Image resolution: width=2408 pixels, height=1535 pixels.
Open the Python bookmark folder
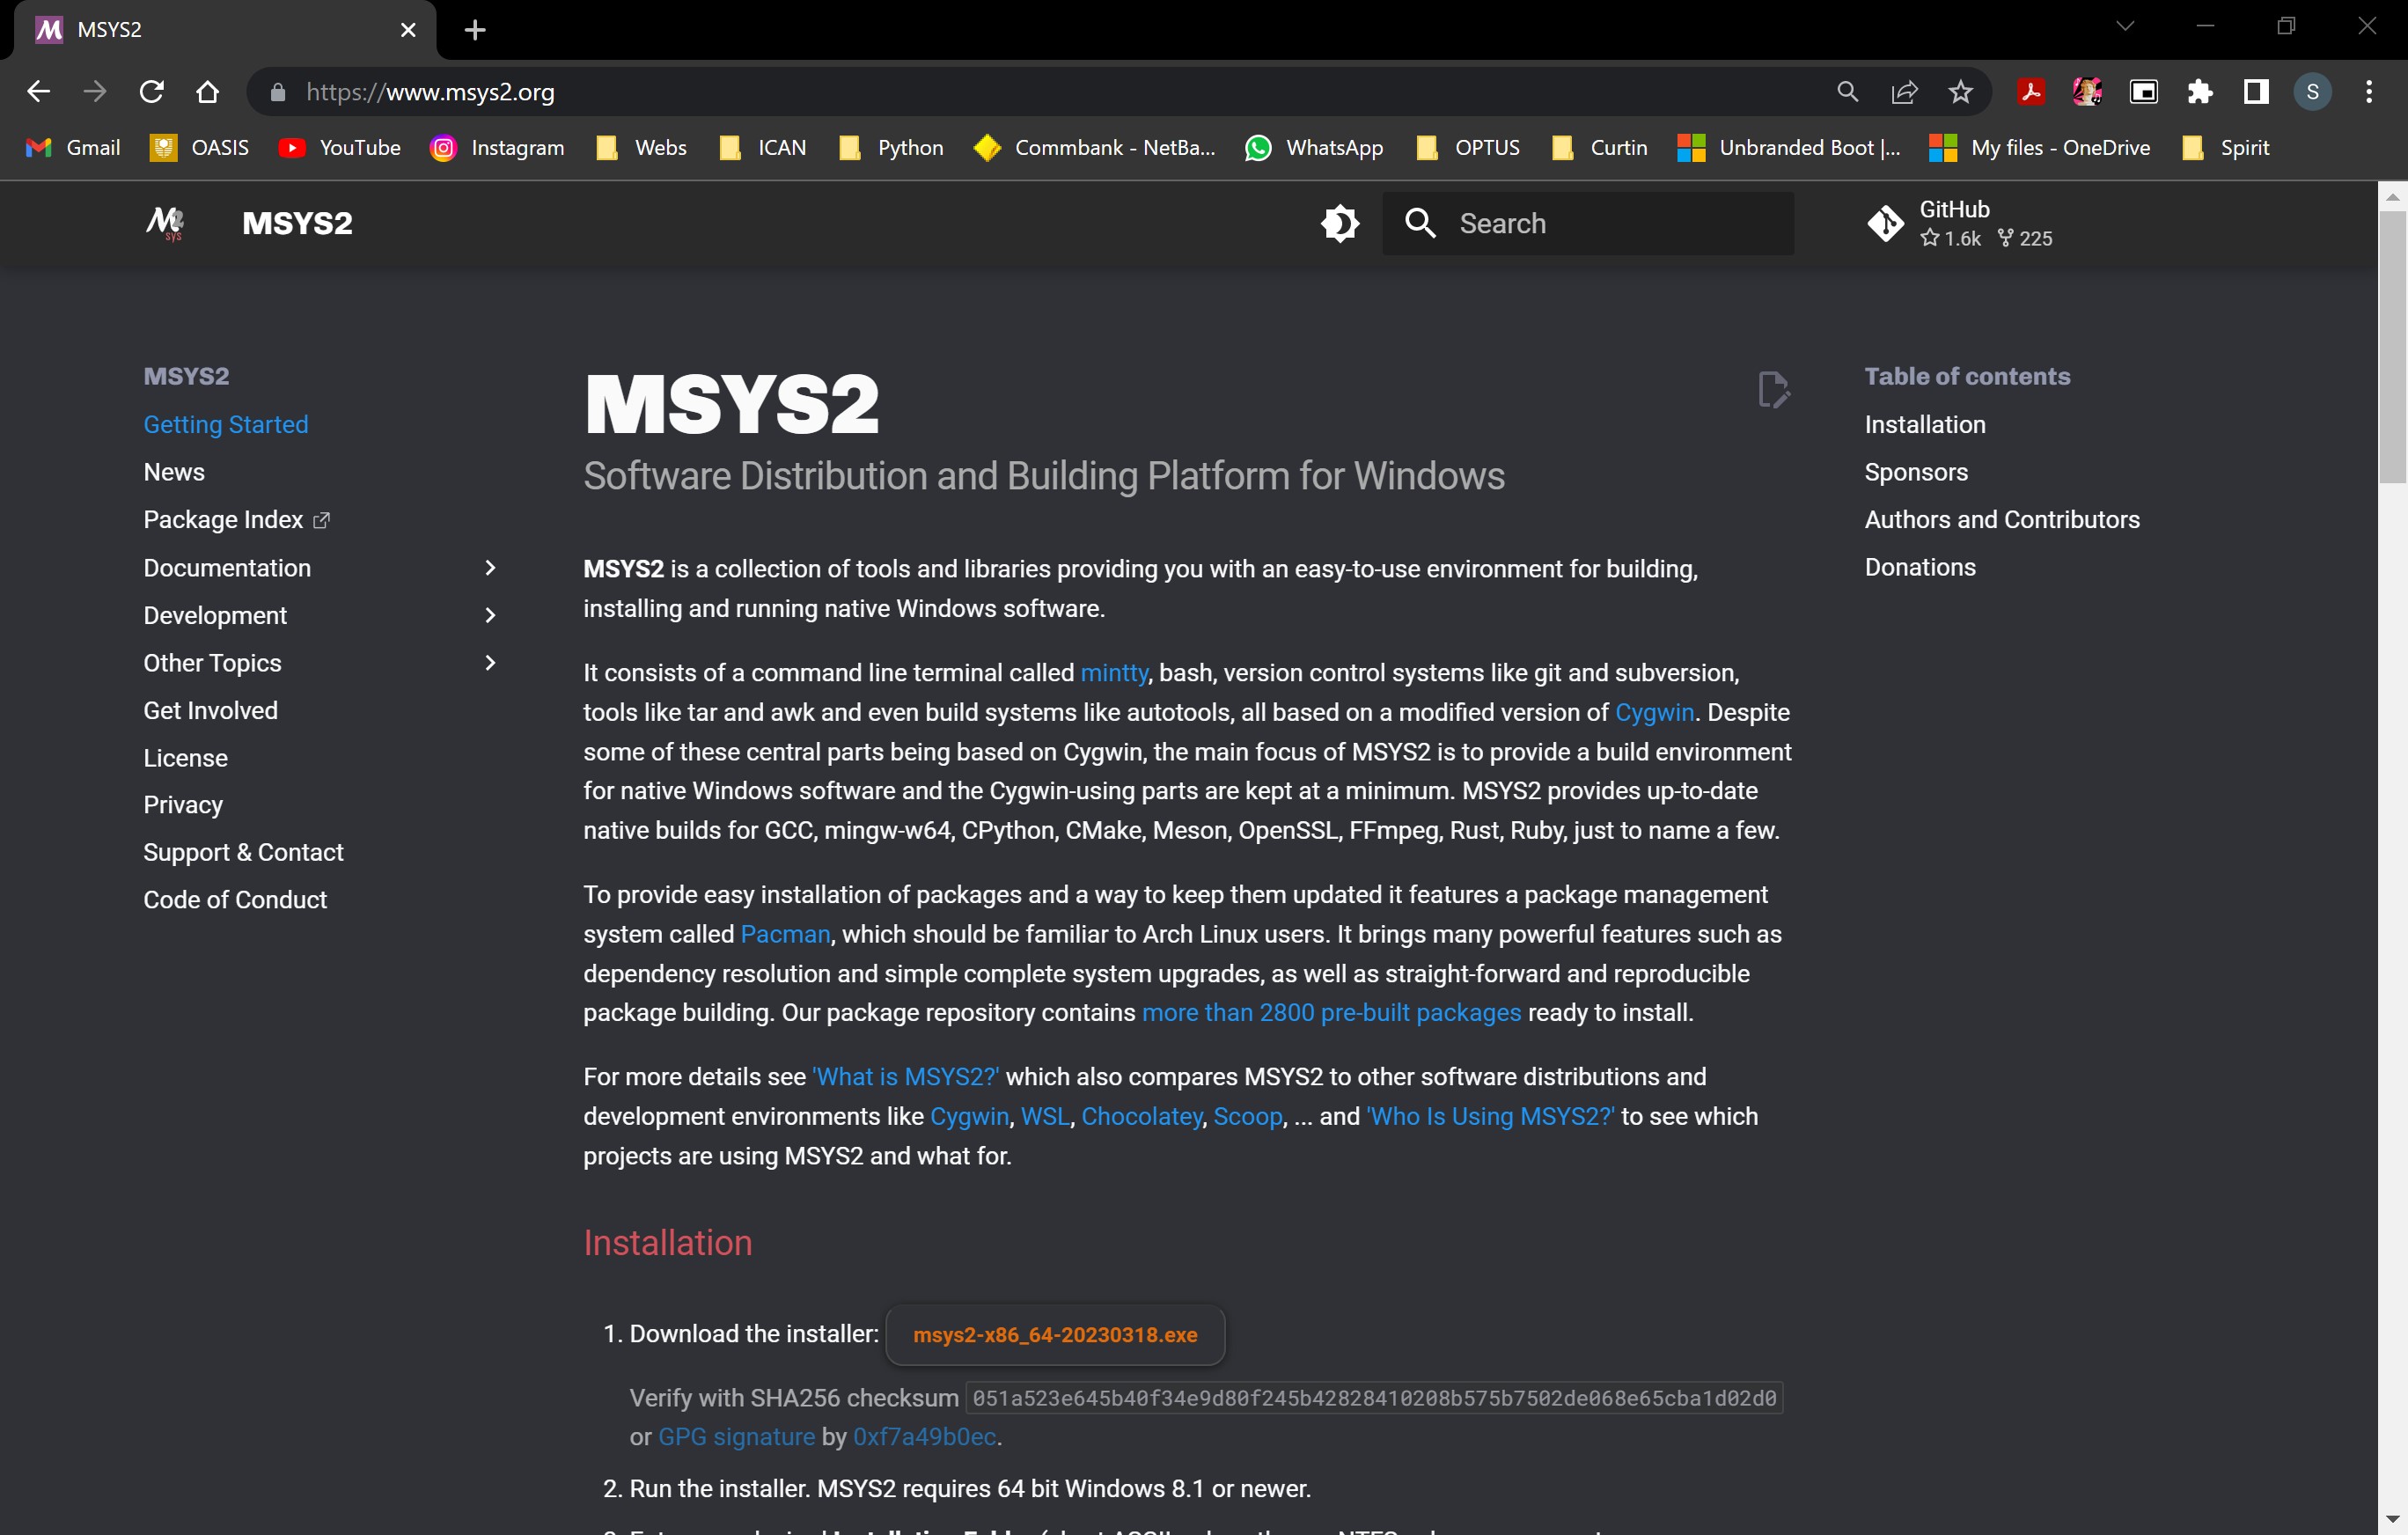tap(891, 148)
